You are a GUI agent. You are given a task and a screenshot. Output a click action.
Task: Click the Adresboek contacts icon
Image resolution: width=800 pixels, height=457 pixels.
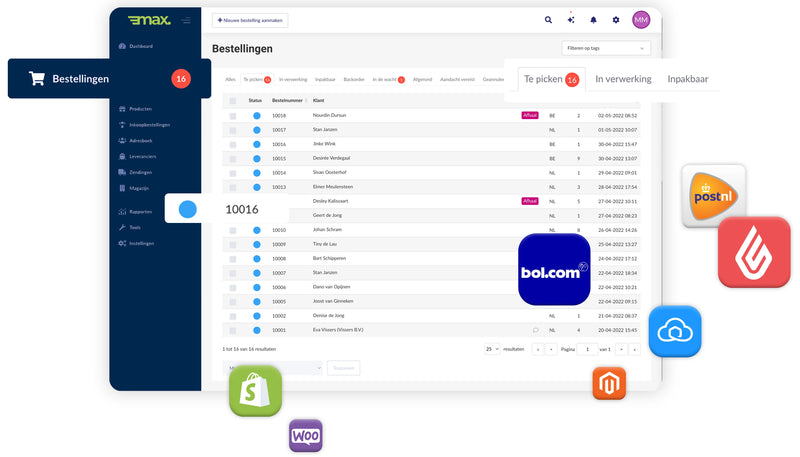click(122, 140)
